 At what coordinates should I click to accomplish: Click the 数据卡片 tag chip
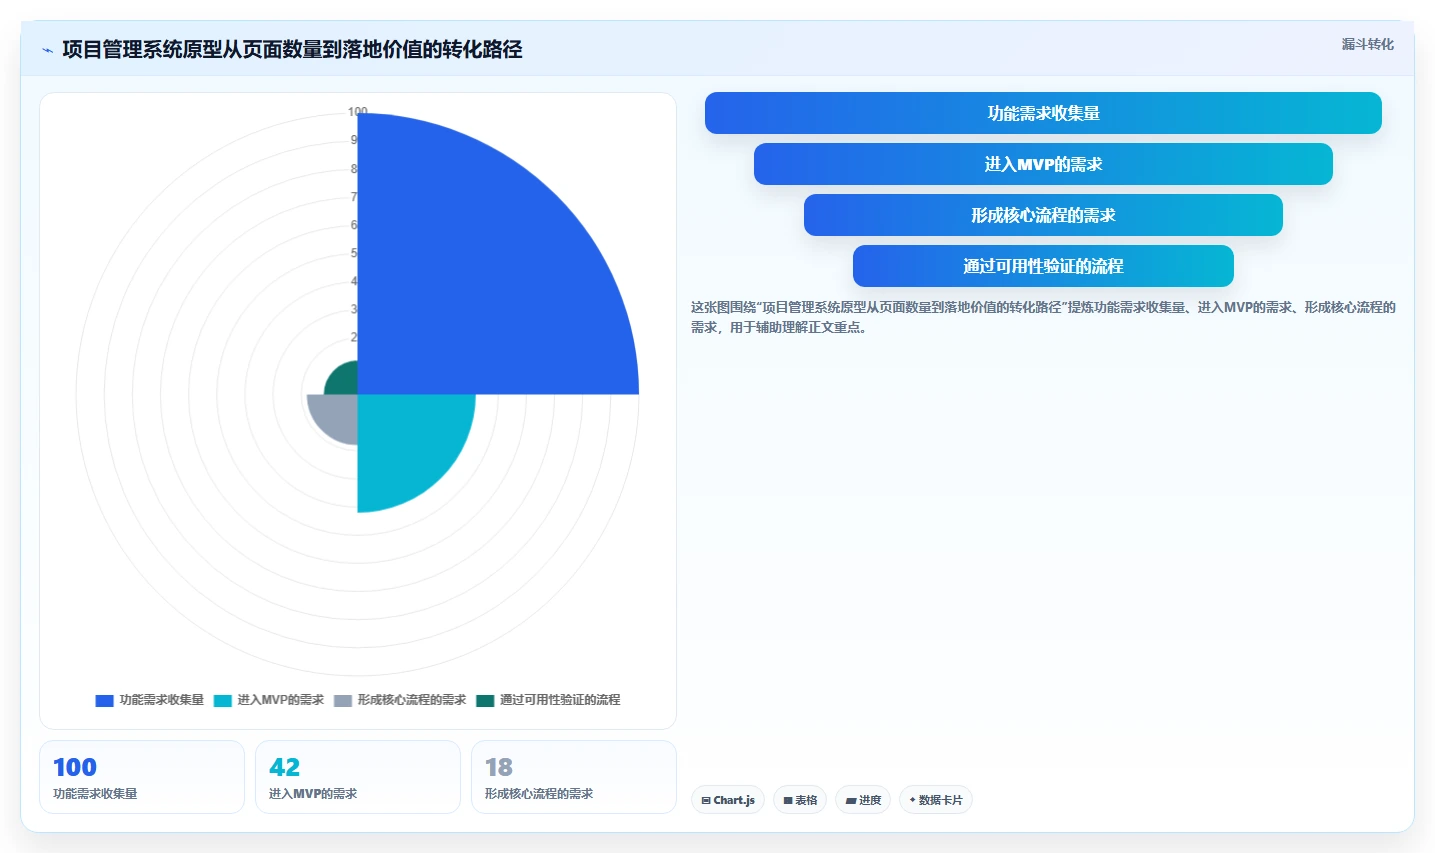coord(936,800)
